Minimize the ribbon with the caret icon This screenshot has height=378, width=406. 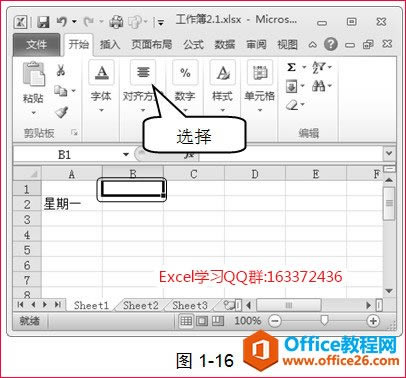[x=312, y=44]
